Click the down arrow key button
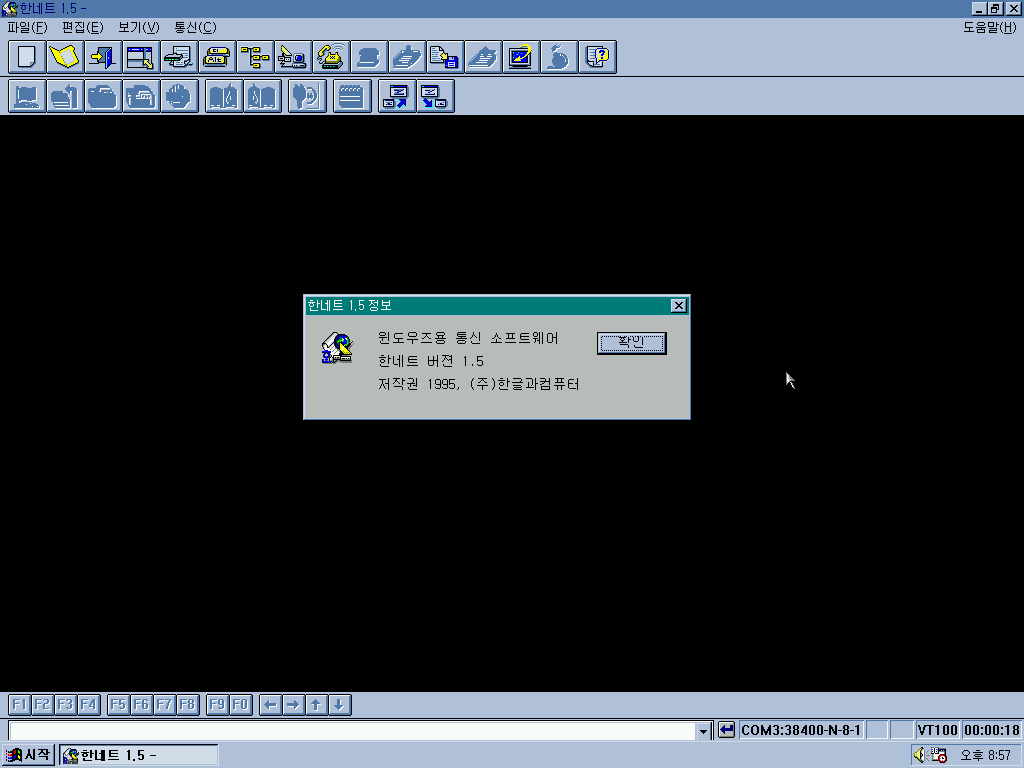The width and height of the screenshot is (1024, 768). click(x=340, y=705)
